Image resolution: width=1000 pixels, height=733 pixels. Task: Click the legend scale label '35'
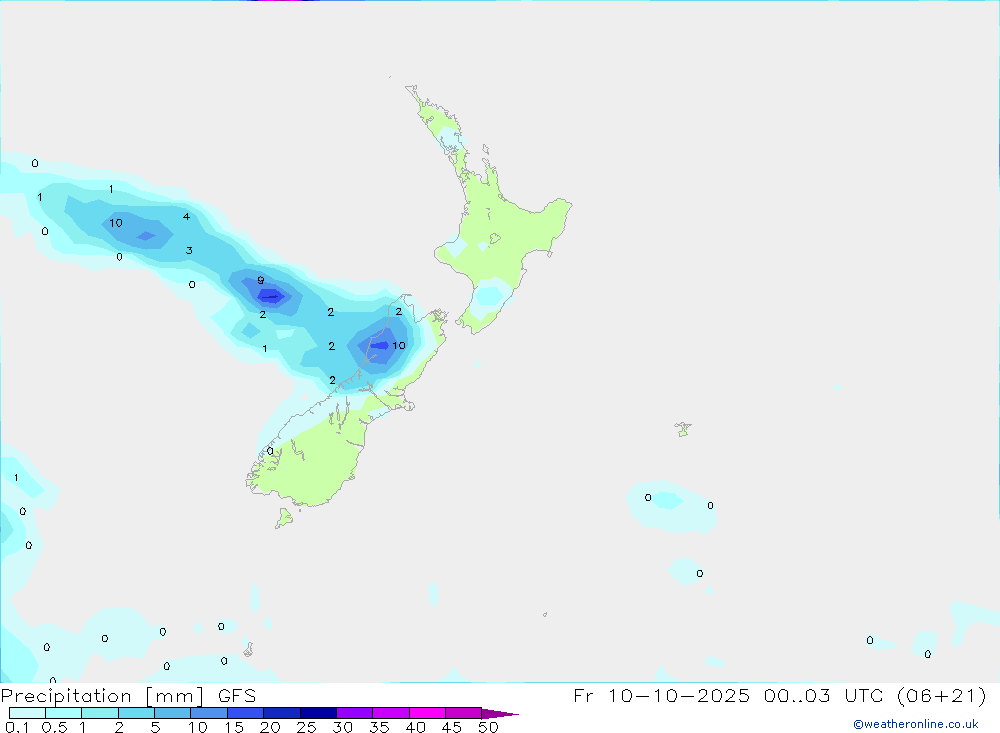pyautogui.click(x=379, y=727)
